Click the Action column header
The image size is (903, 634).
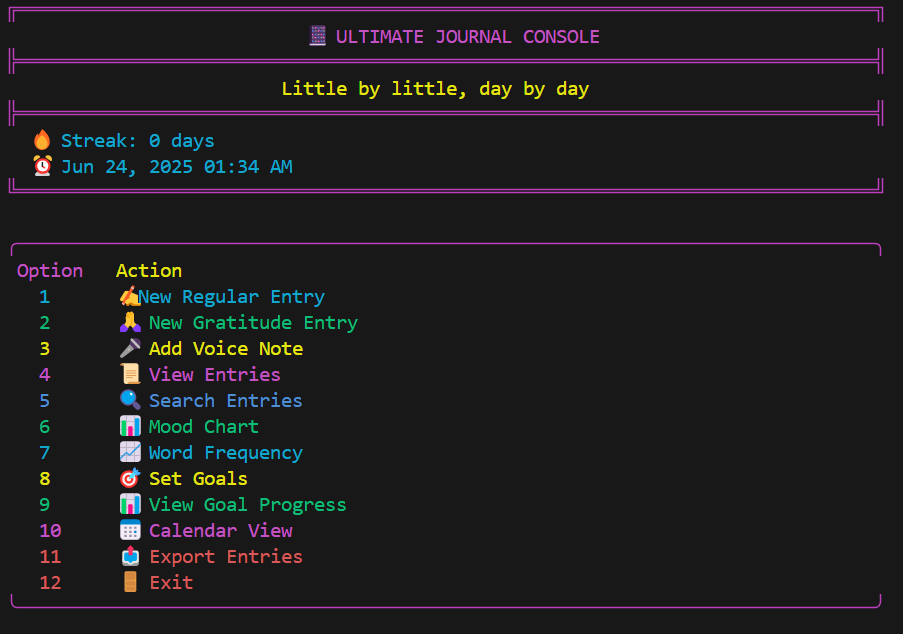[x=149, y=271]
